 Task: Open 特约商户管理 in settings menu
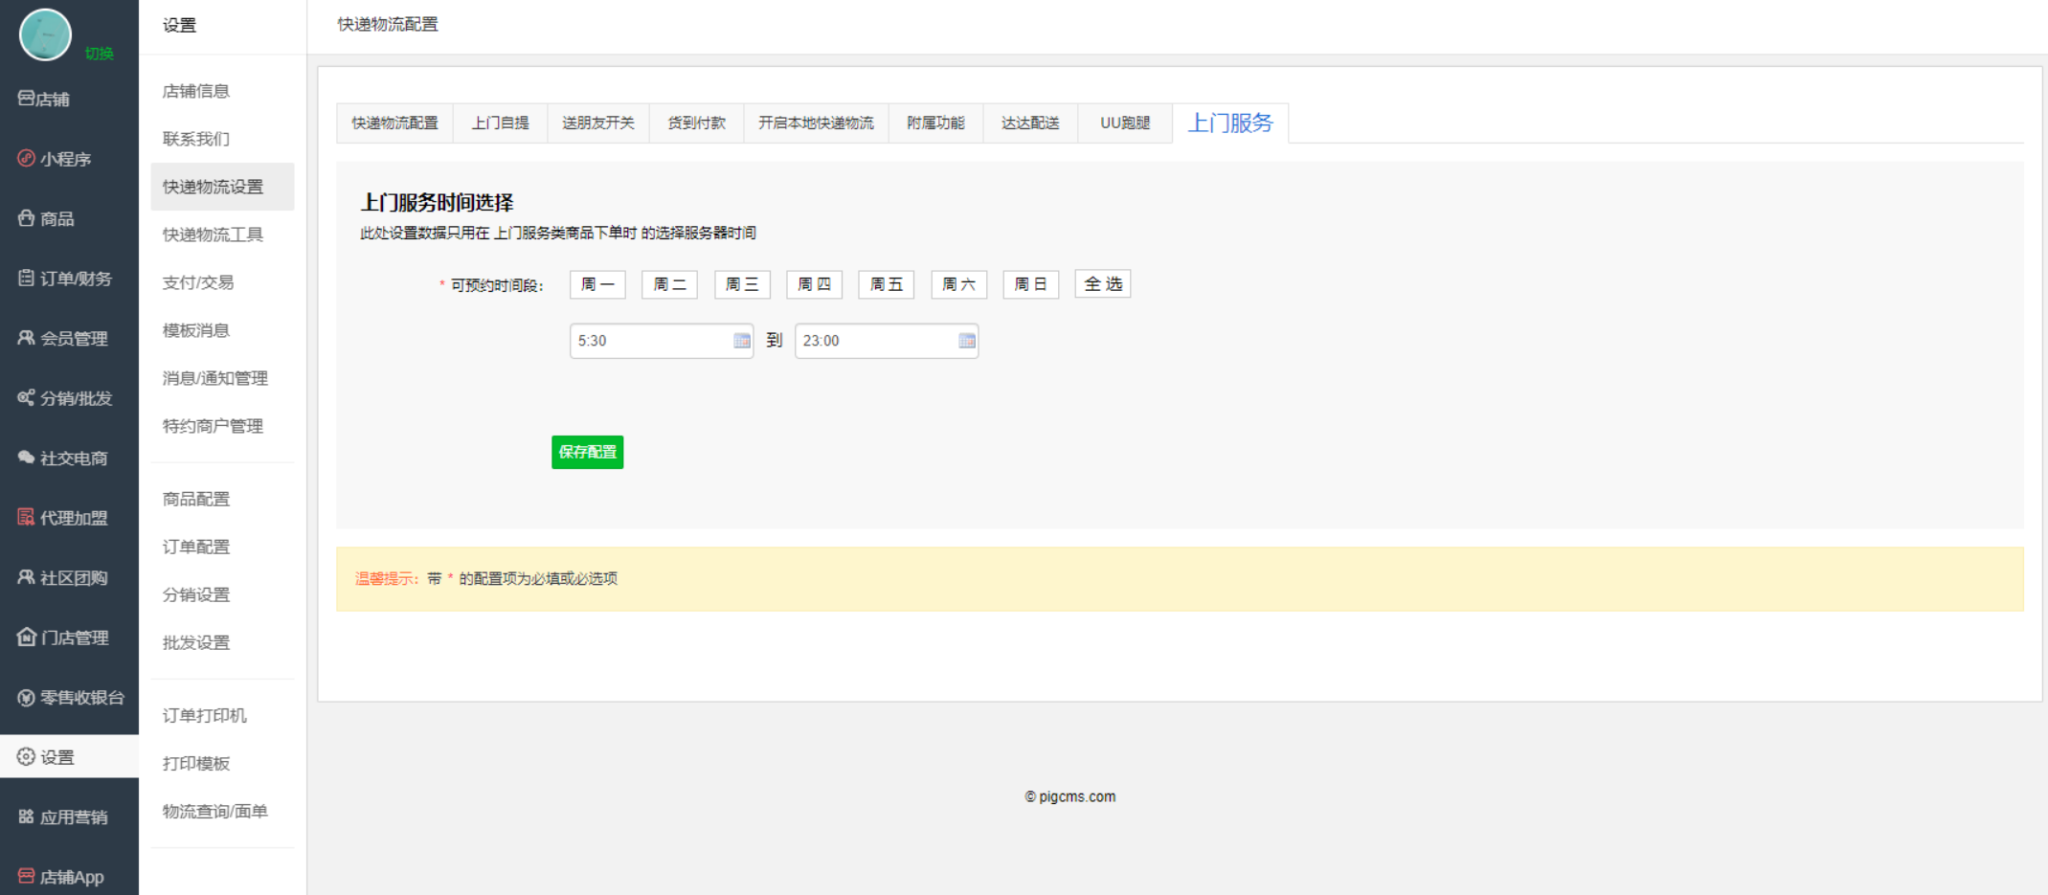[213, 427]
